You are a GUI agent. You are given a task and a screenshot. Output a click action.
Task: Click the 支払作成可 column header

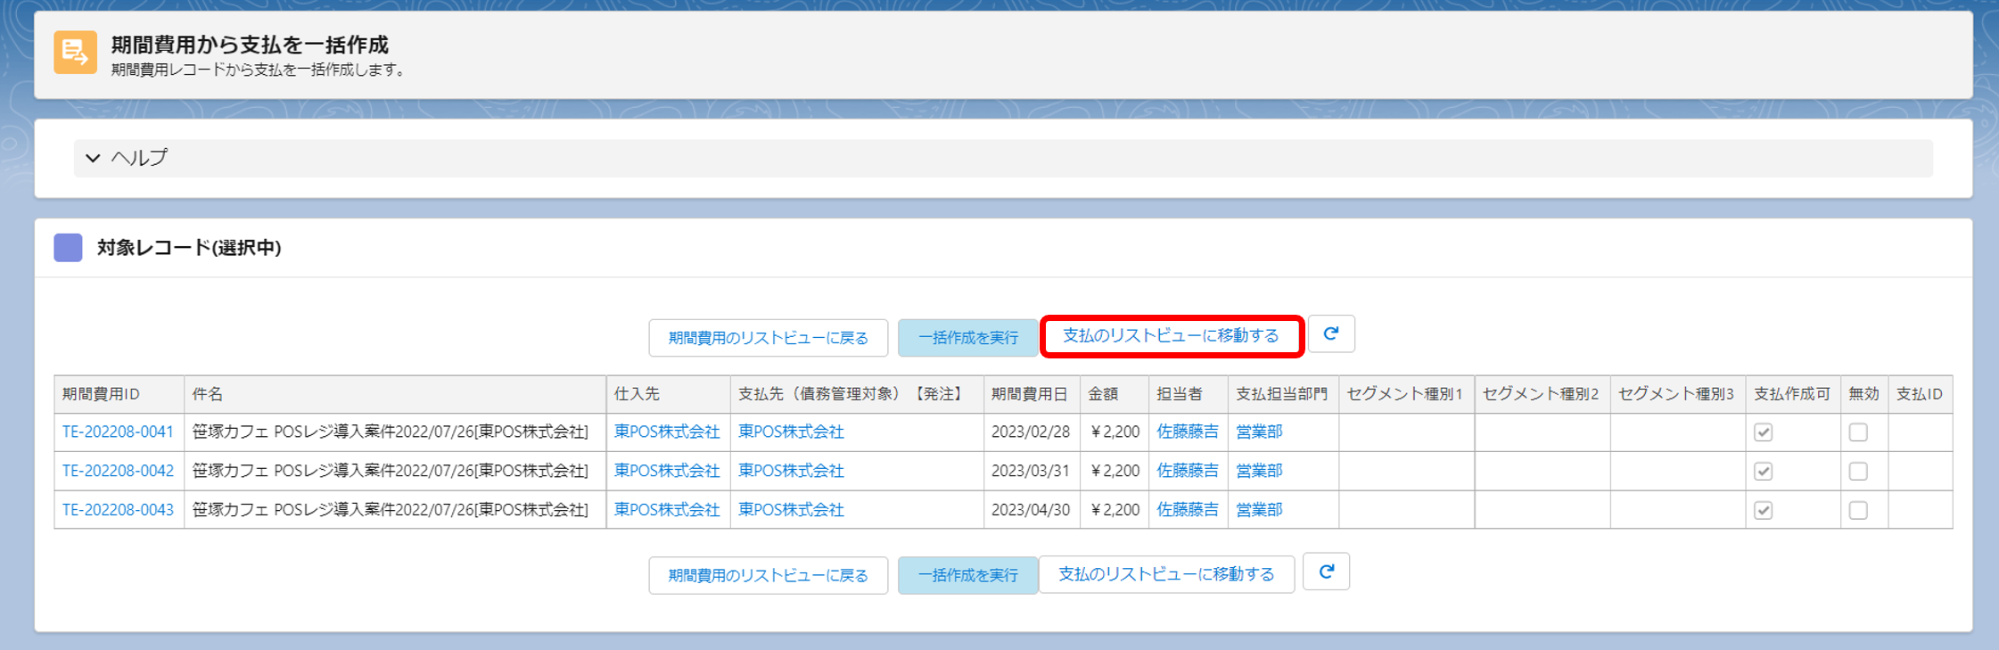click(x=1792, y=394)
